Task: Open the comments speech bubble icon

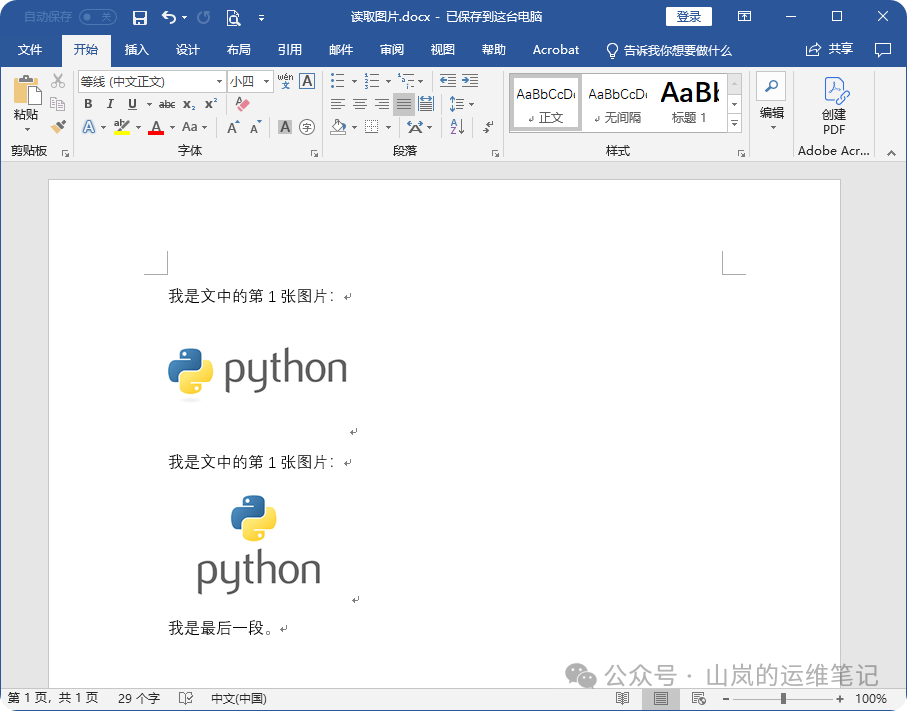Action: pos(883,50)
